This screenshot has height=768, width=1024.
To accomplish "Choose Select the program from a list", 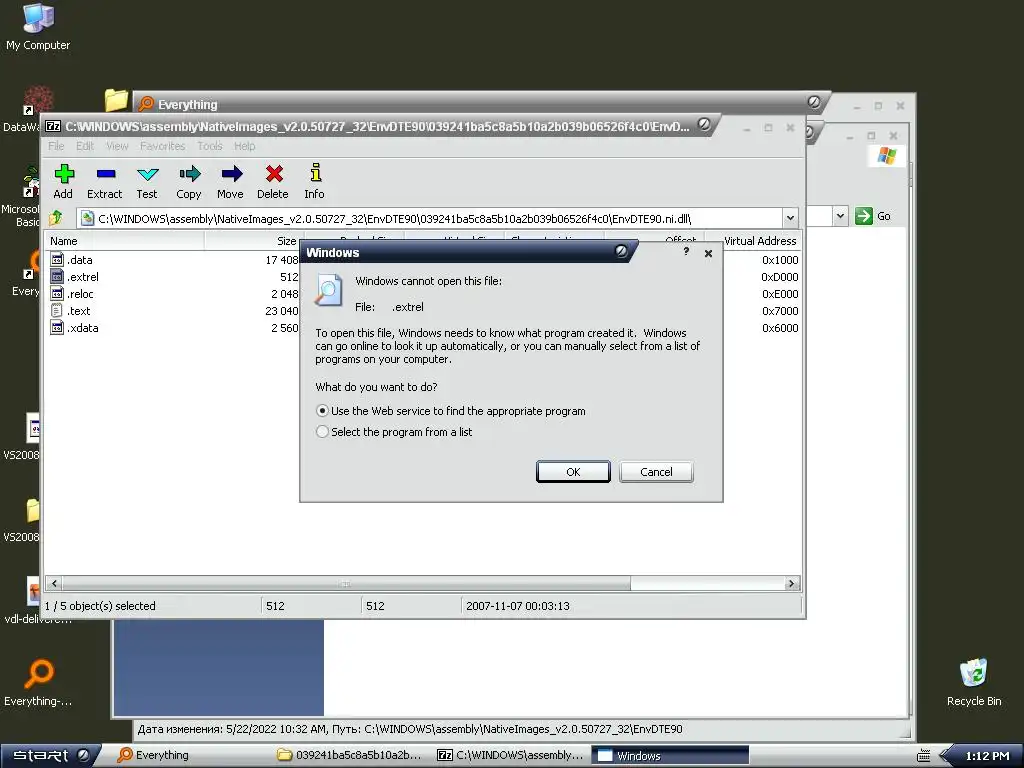I will click(322, 432).
